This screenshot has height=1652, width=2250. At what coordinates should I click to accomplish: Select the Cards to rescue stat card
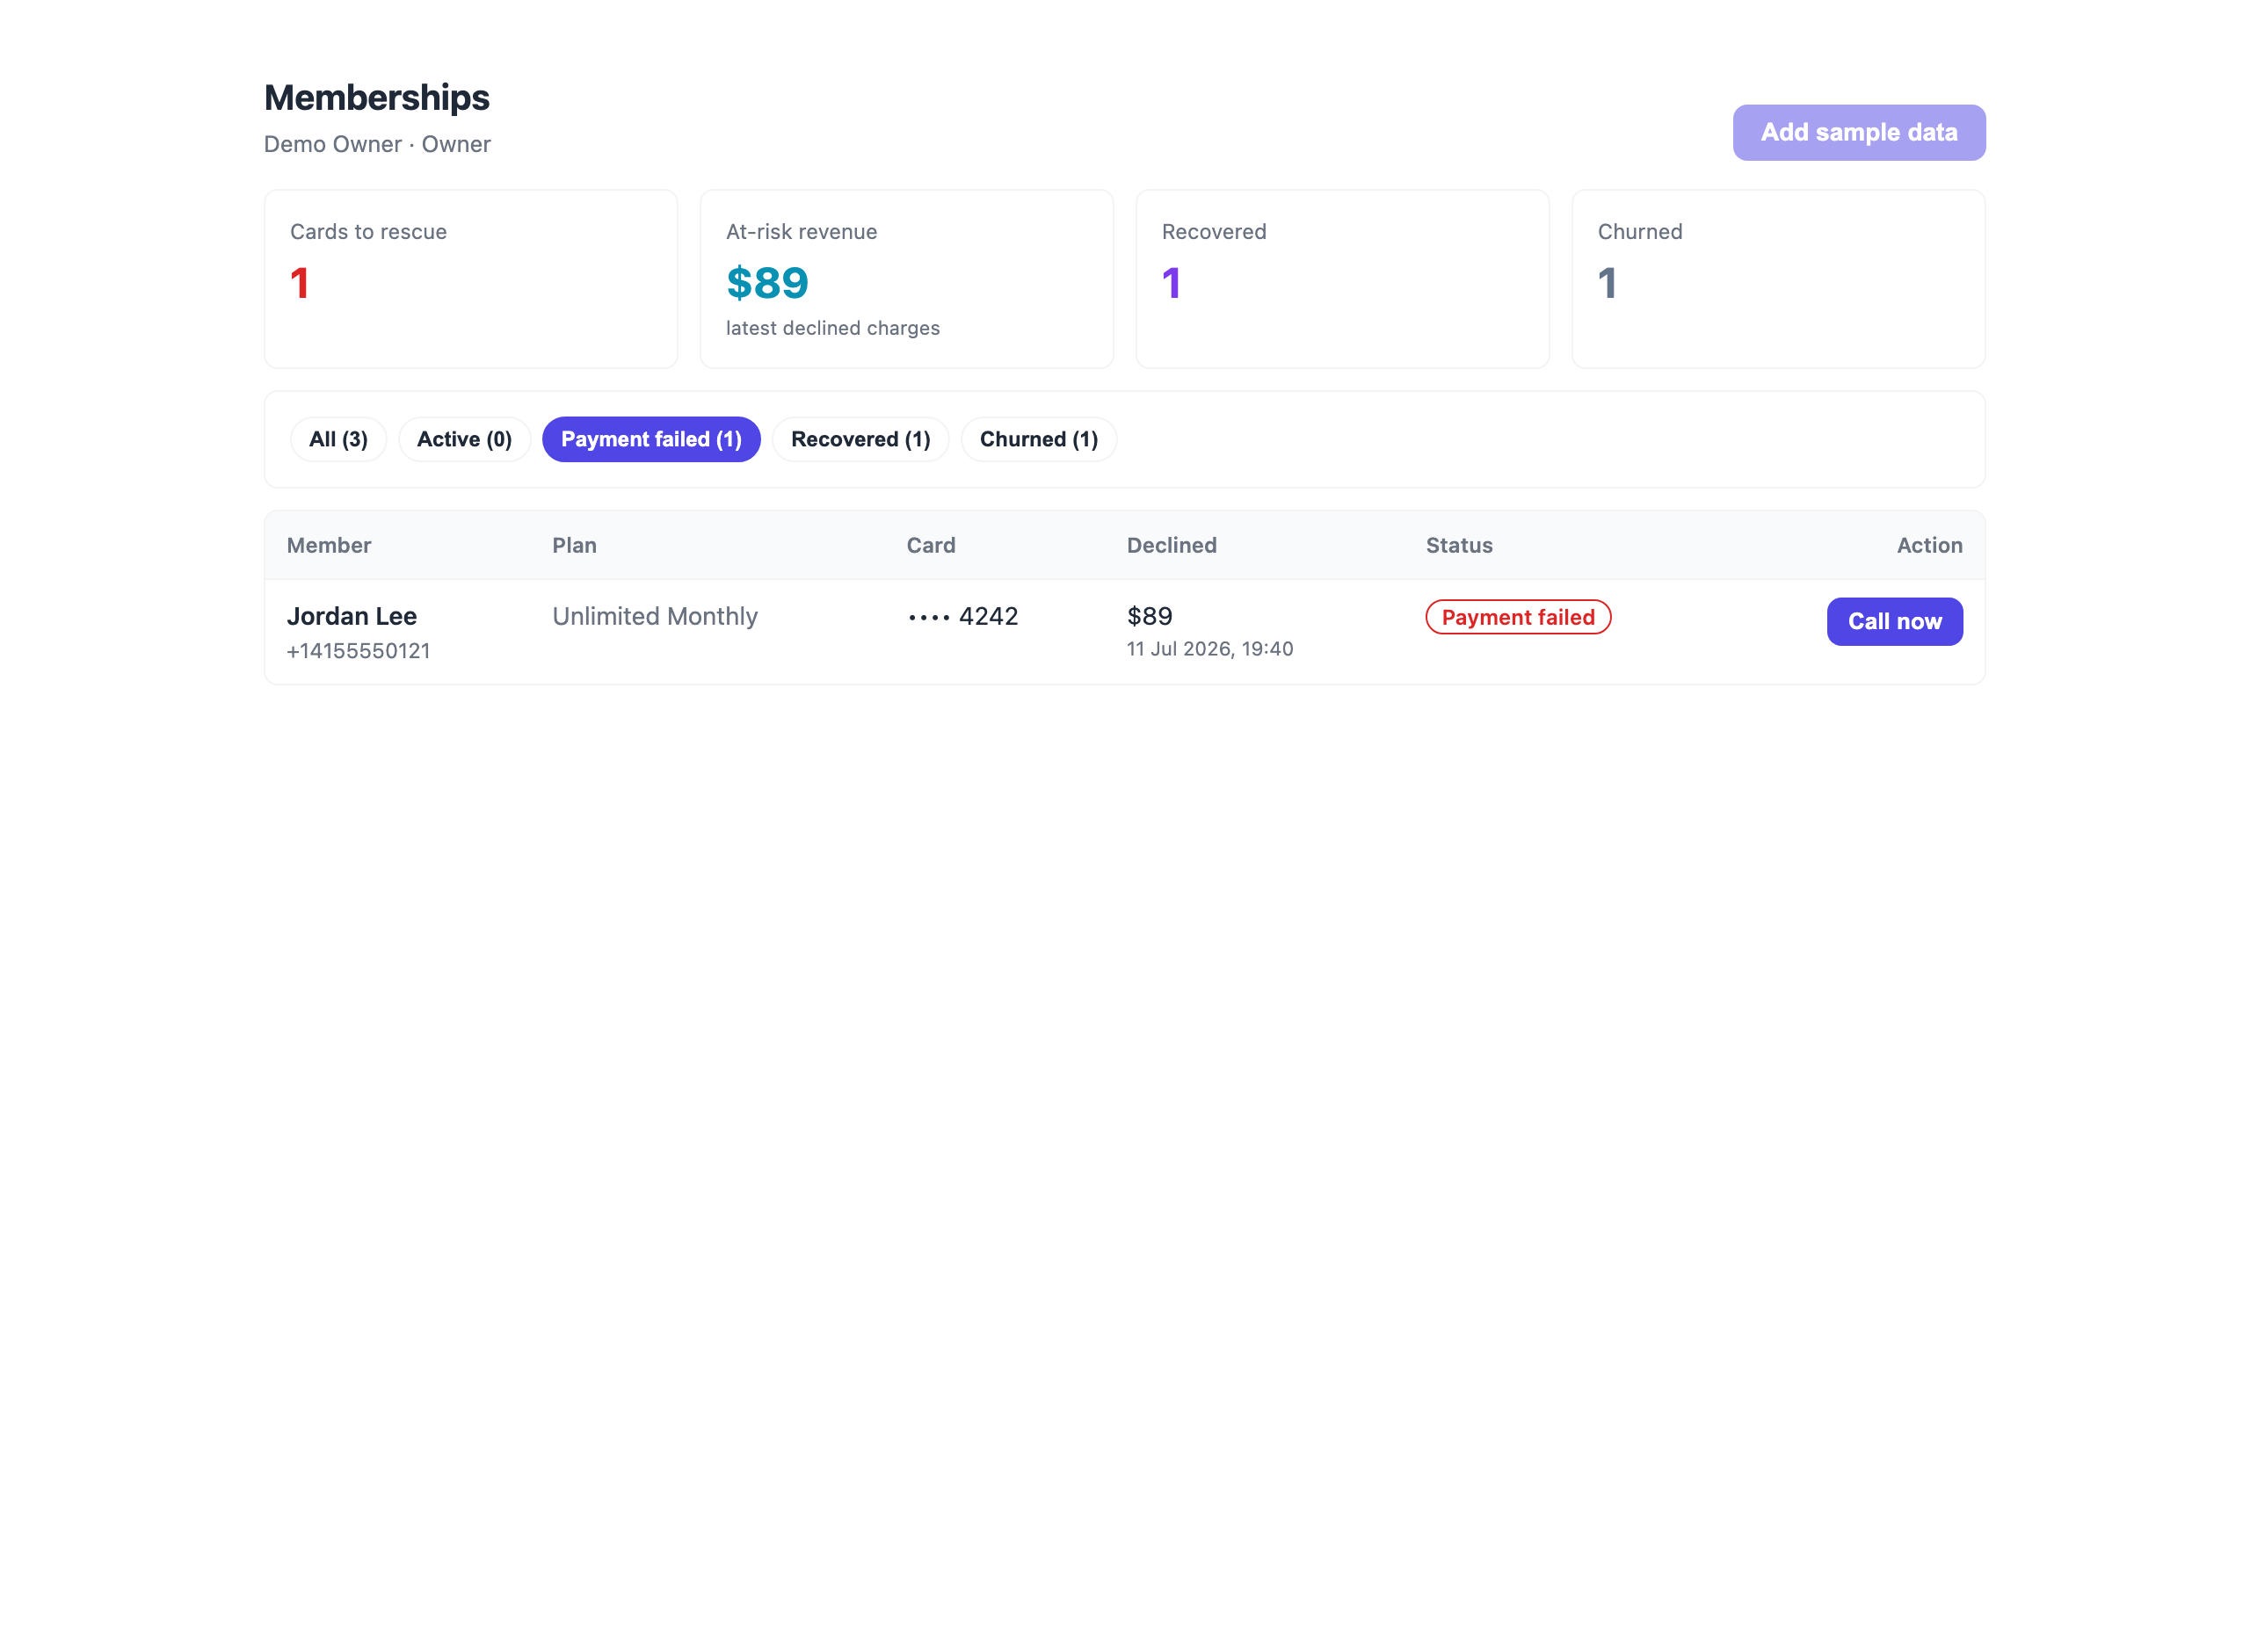pos(470,279)
